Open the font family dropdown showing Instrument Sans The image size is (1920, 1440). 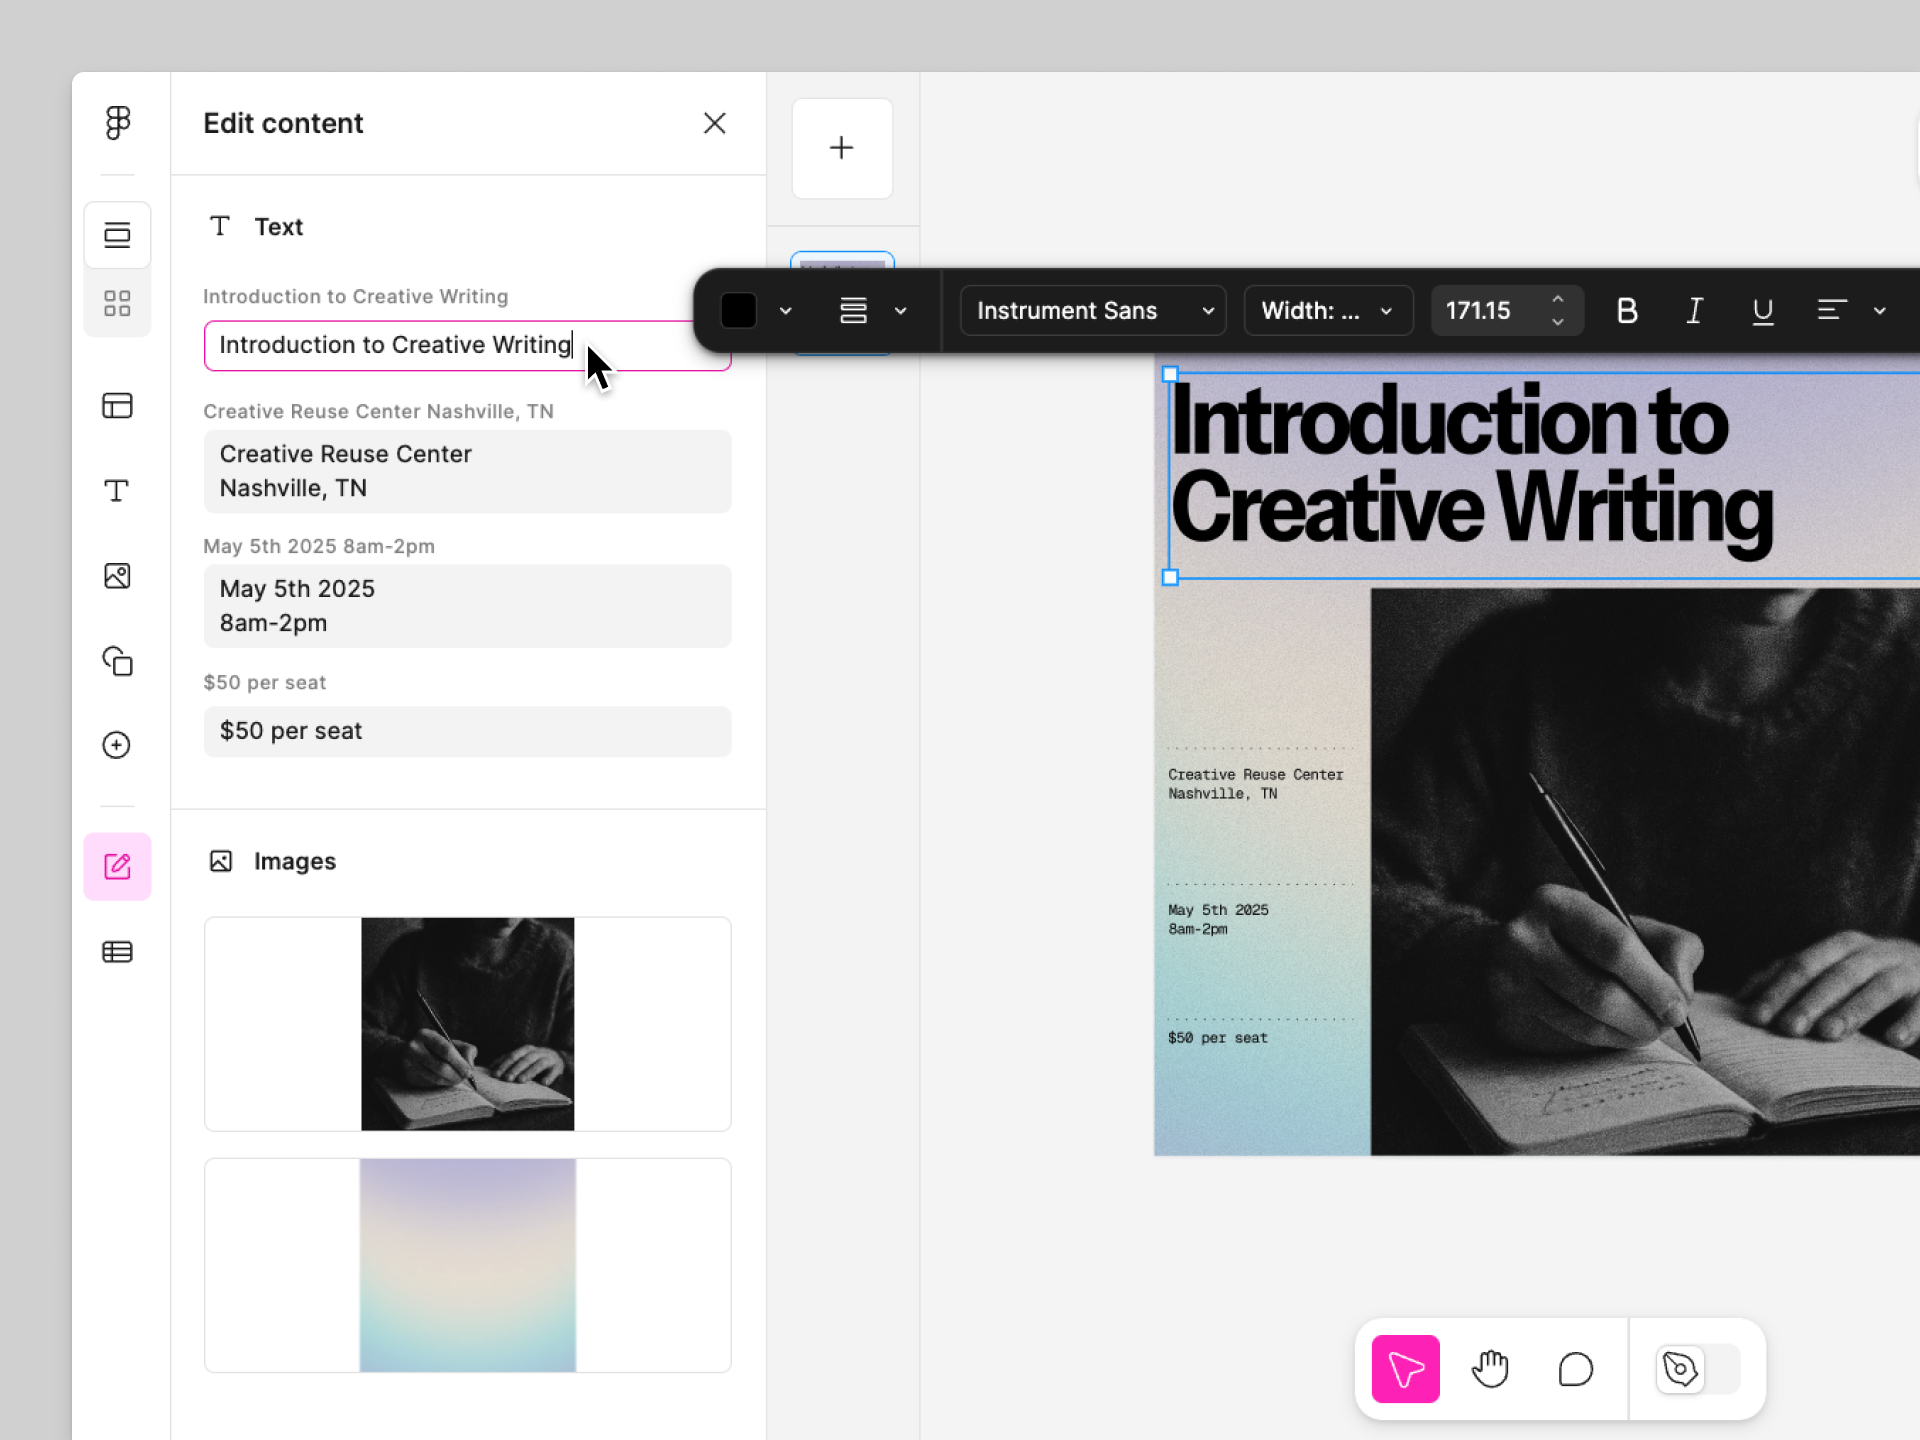(1093, 310)
